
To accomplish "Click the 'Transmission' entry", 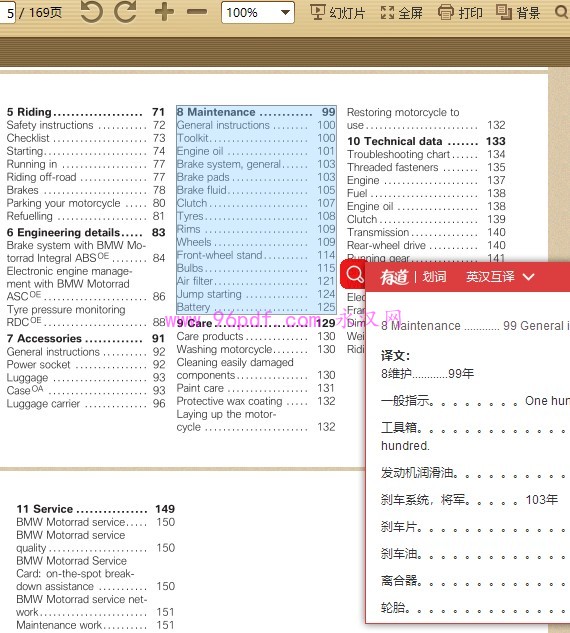I will 426,232.
